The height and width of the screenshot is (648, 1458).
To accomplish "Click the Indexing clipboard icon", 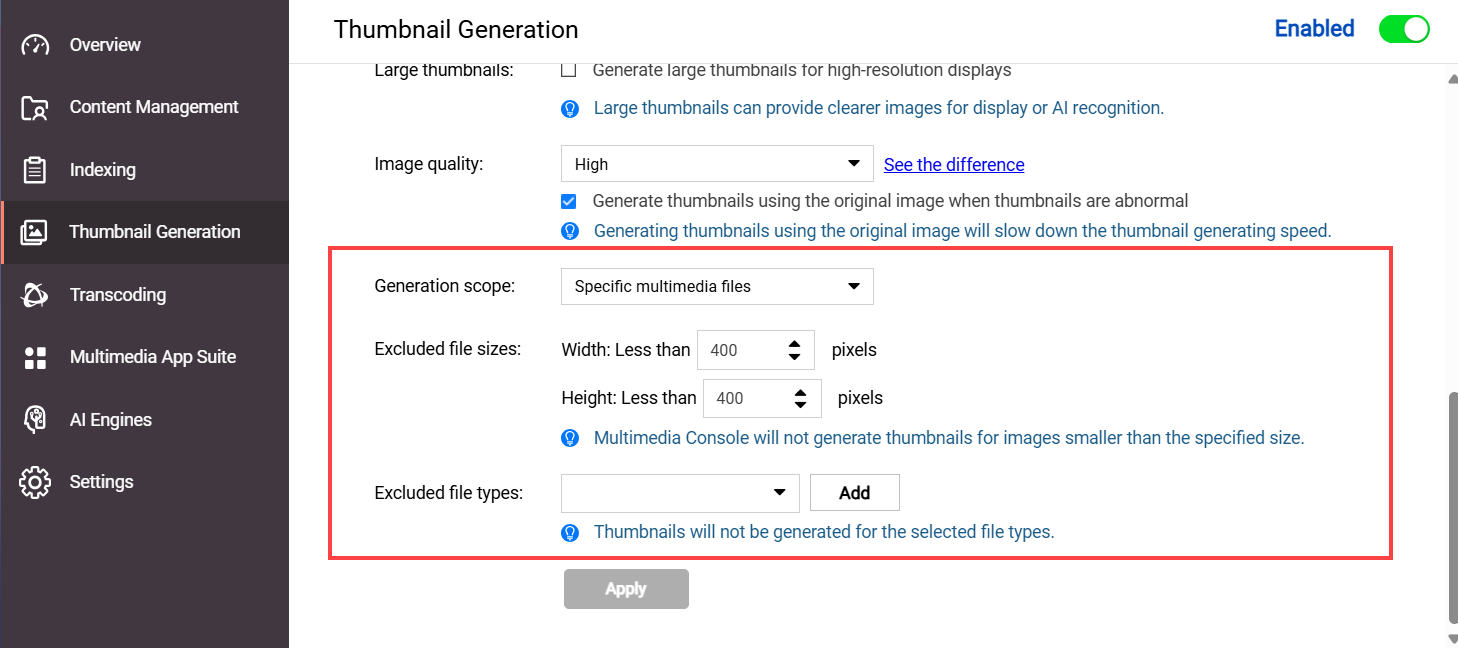I will click(x=34, y=169).
